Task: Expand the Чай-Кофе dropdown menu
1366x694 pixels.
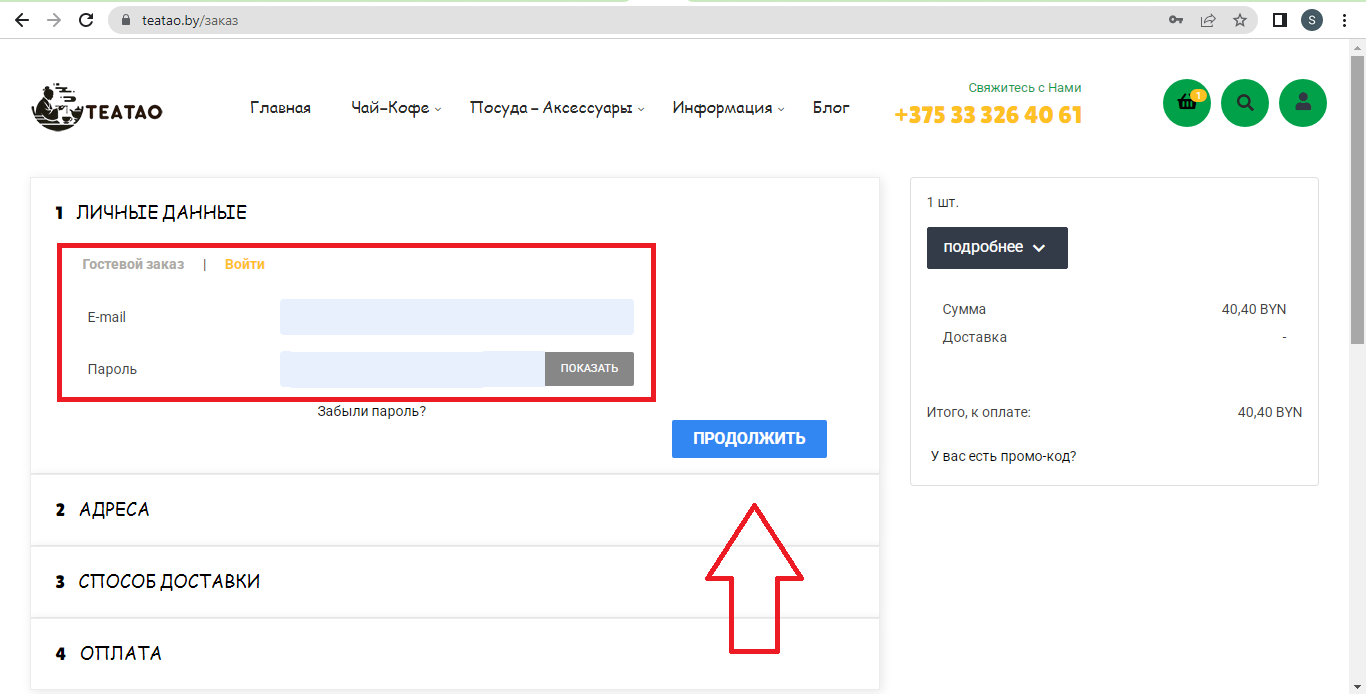Action: tap(395, 108)
